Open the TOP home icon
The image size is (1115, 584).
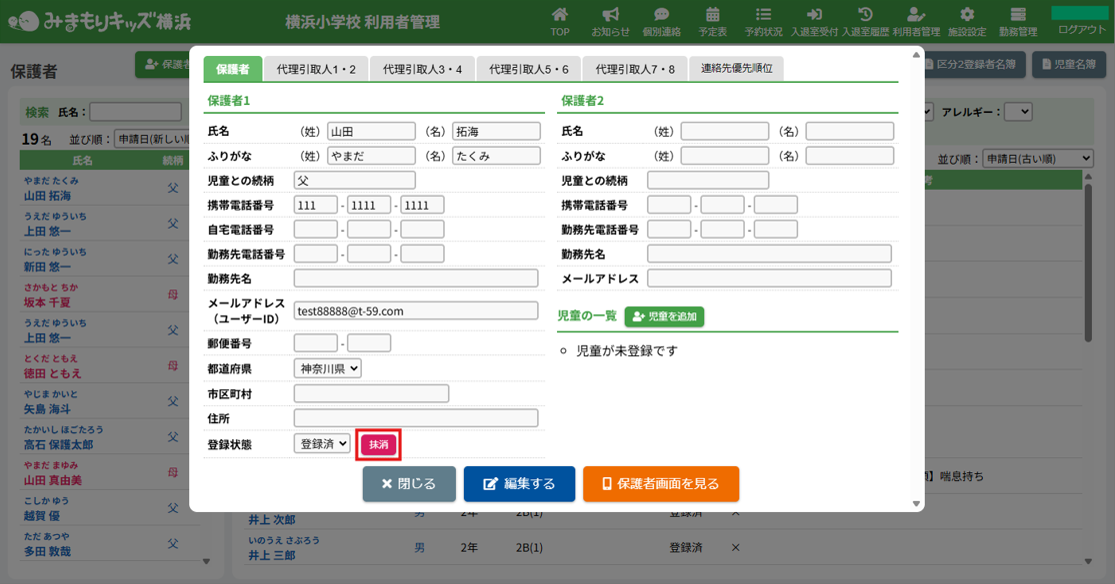tap(560, 15)
